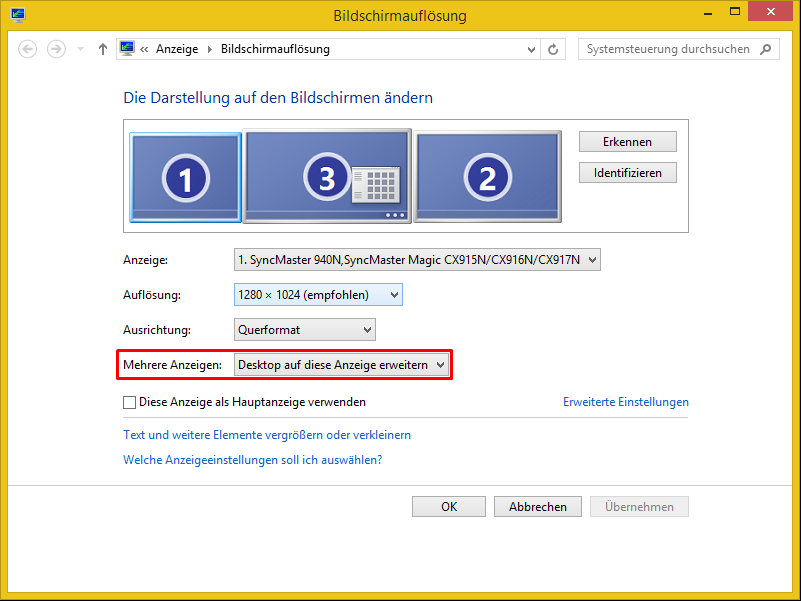Click the display icon inside the address bar
801x601 pixels.
(x=127, y=48)
